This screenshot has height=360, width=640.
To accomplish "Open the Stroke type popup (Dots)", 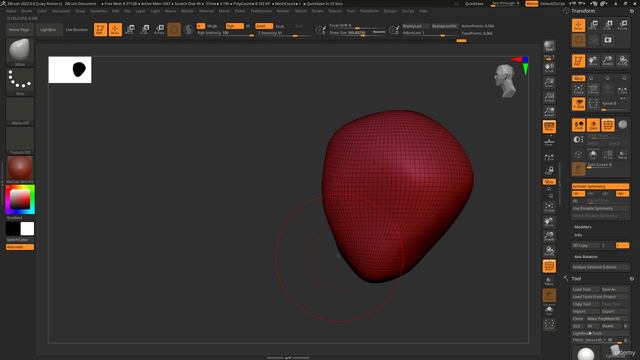I will 20,82.
